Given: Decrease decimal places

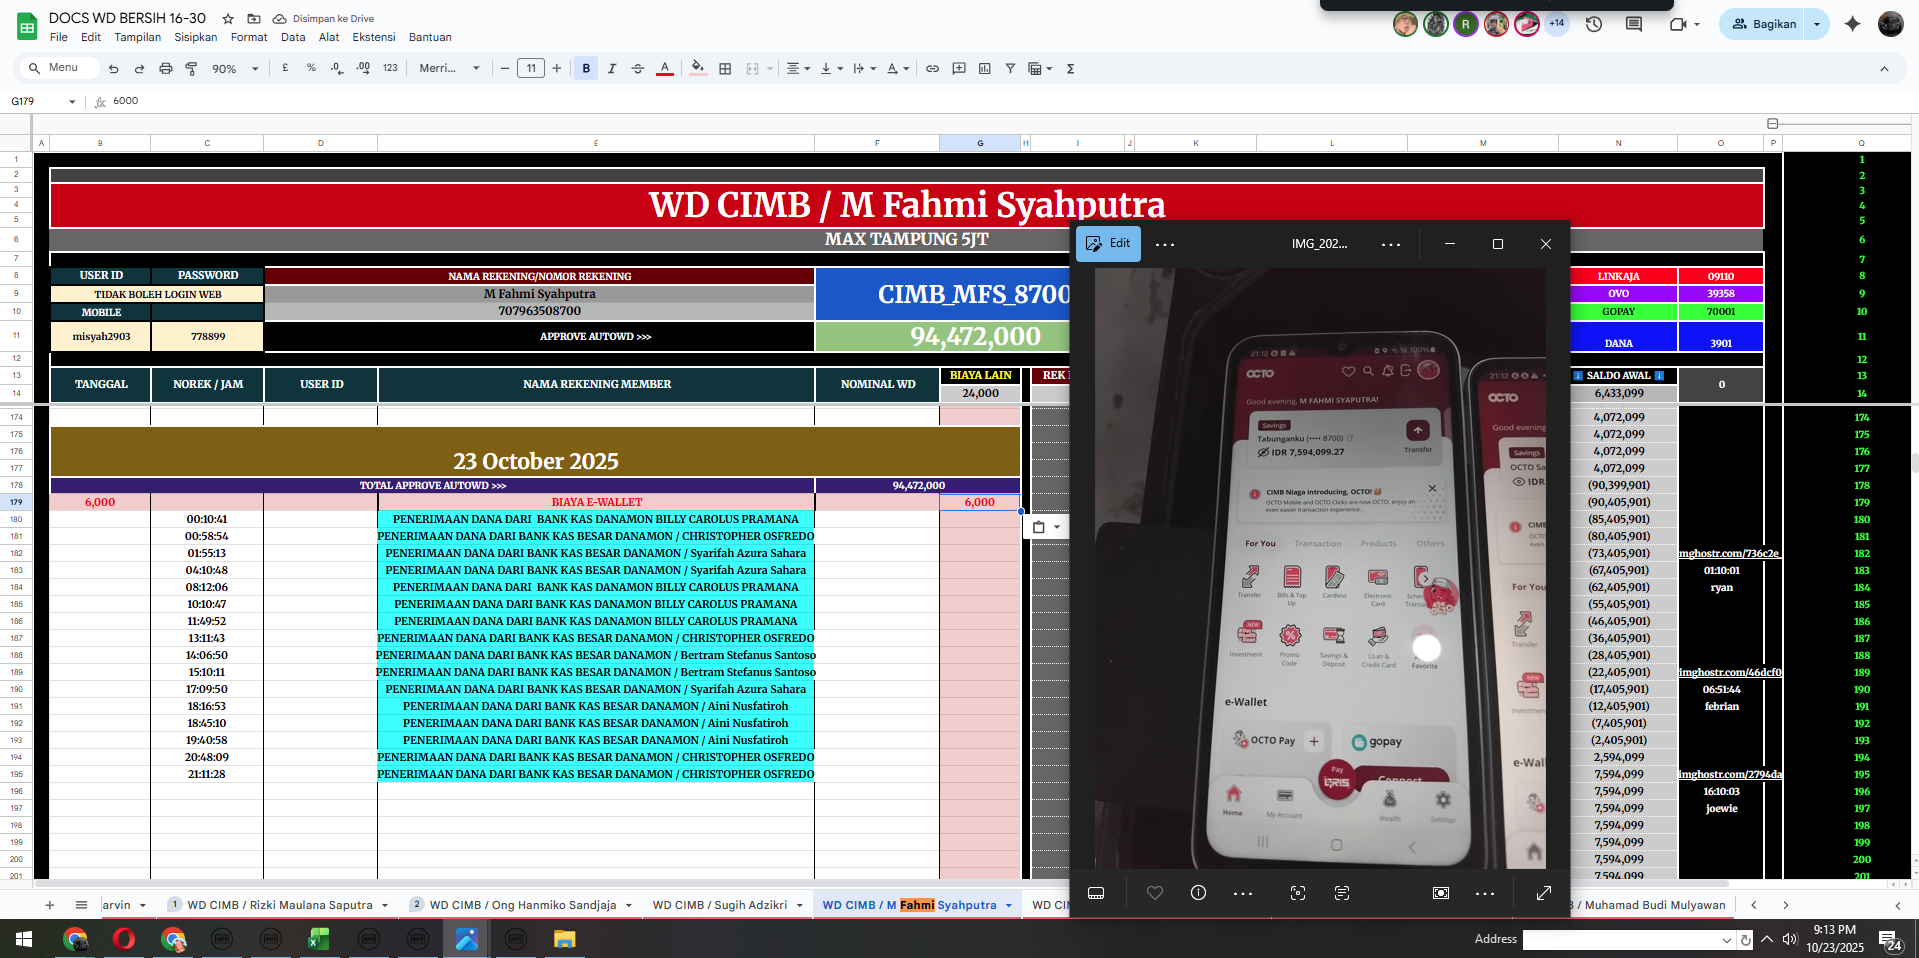Looking at the screenshot, I should point(337,68).
